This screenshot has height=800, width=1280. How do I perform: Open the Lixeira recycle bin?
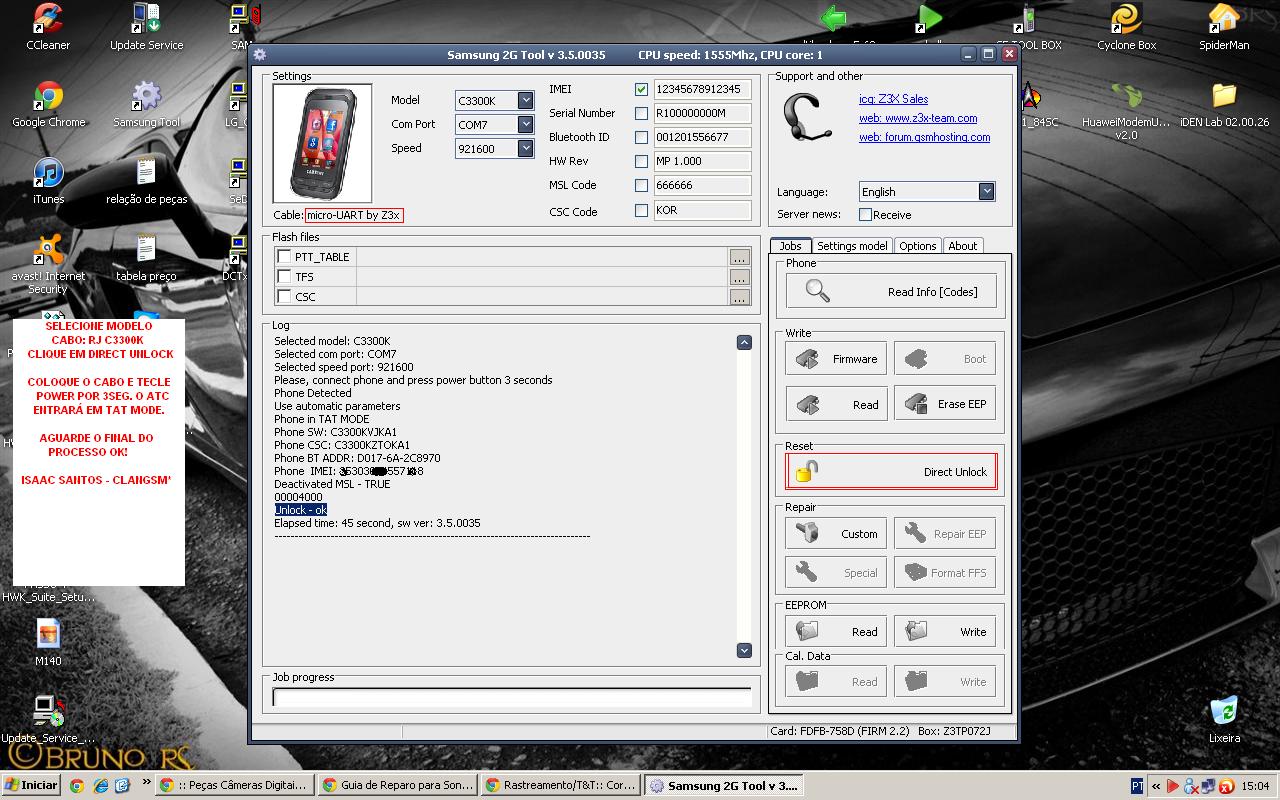1224,719
